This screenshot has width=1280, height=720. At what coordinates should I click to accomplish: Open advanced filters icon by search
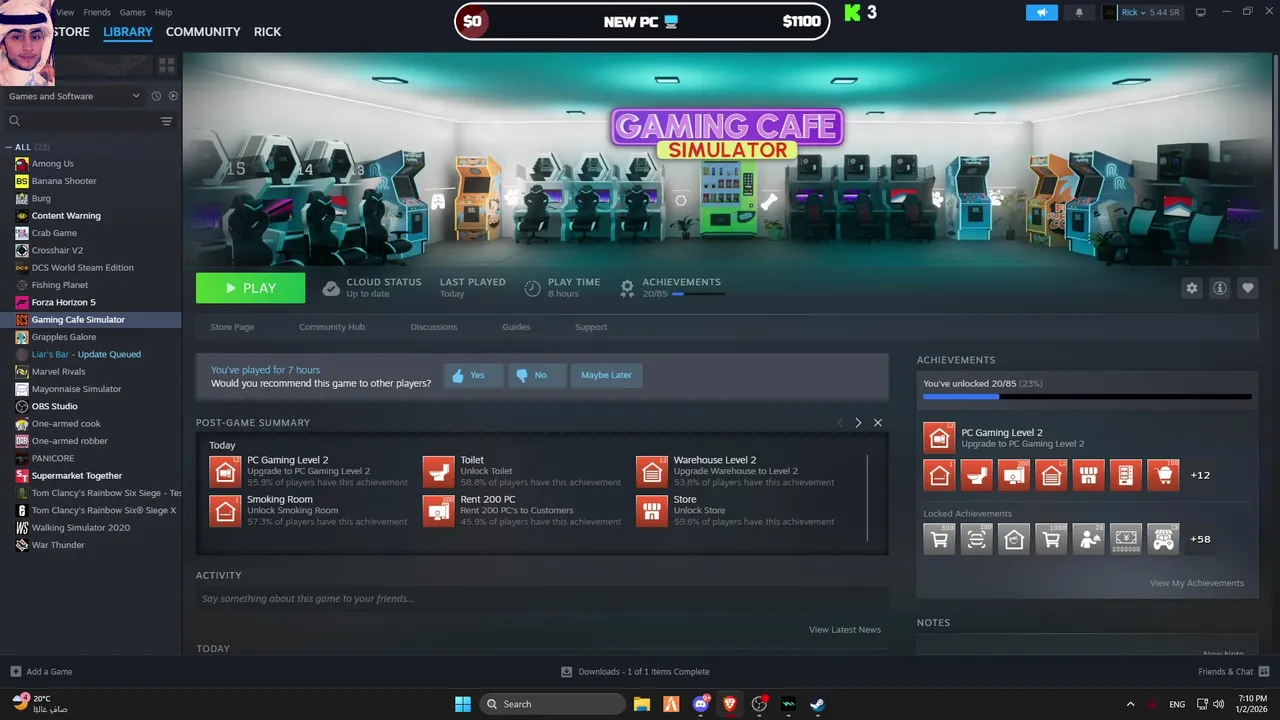166,121
